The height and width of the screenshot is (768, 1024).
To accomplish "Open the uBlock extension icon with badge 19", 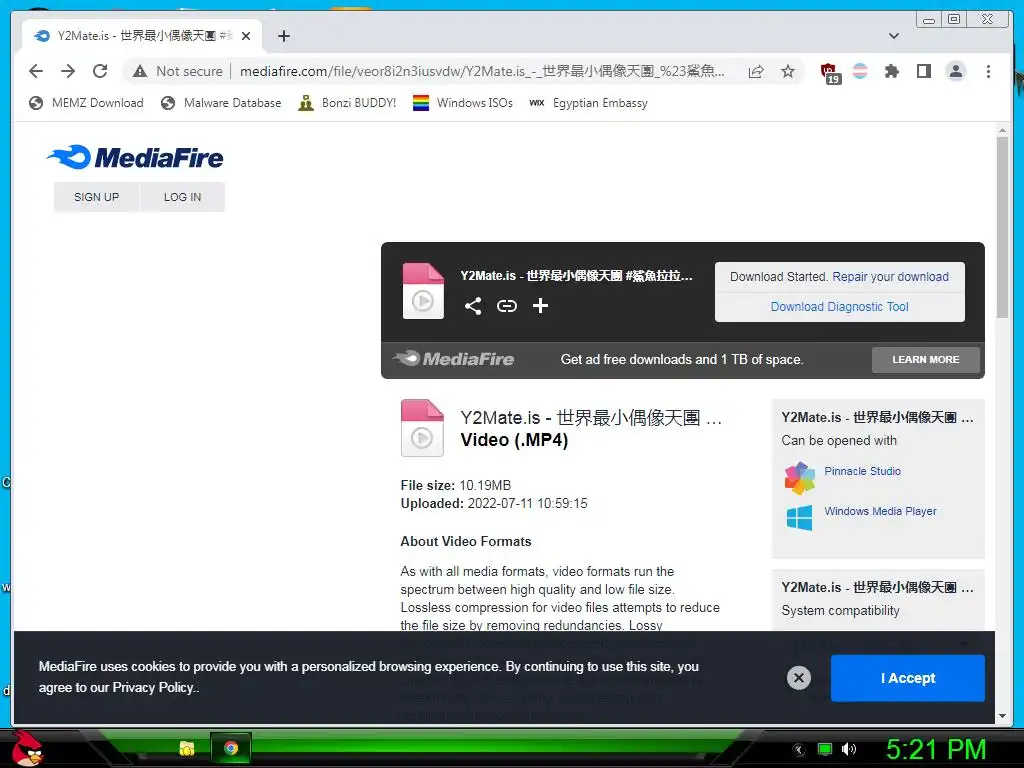I will [x=829, y=72].
